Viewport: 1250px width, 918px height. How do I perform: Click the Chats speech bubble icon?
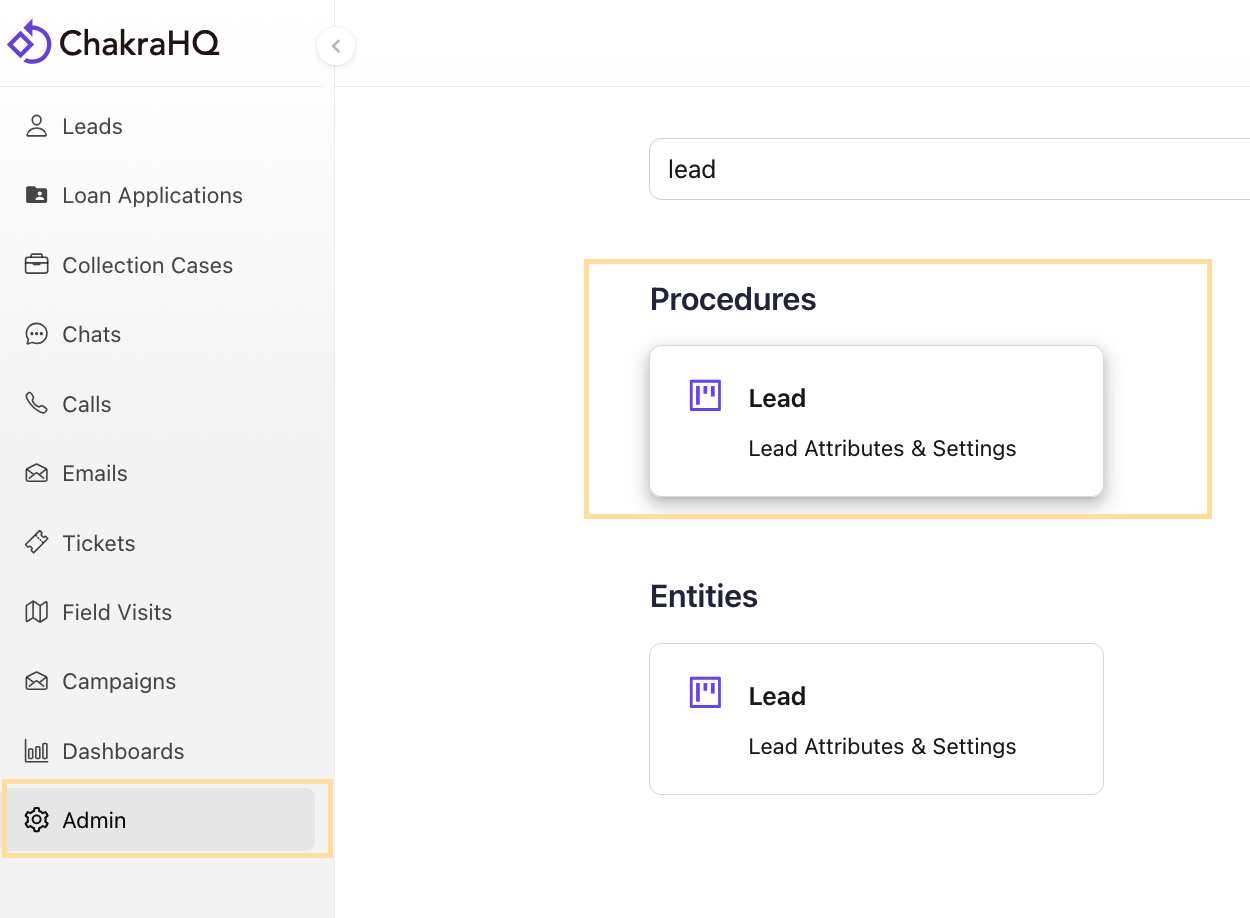point(37,334)
